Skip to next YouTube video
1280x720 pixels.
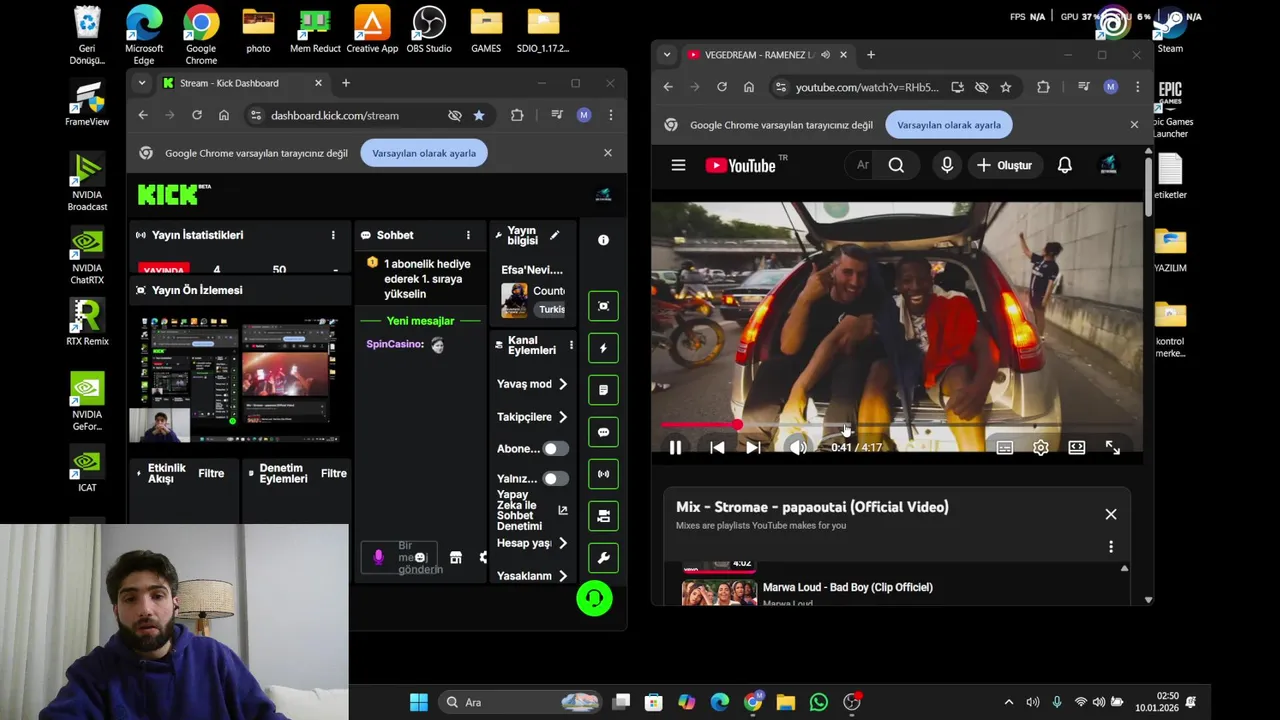click(753, 448)
